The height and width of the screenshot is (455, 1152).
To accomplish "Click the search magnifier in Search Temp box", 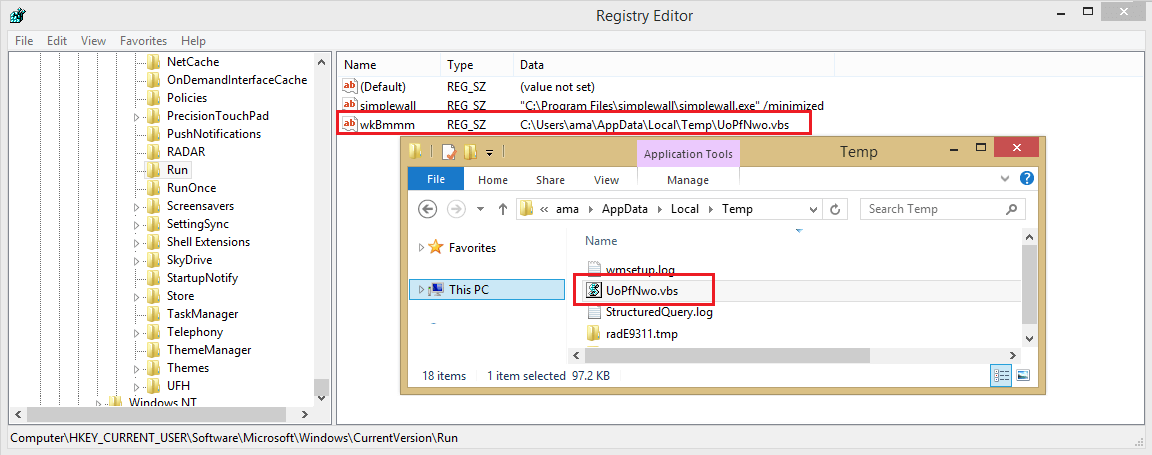I will (1012, 209).
